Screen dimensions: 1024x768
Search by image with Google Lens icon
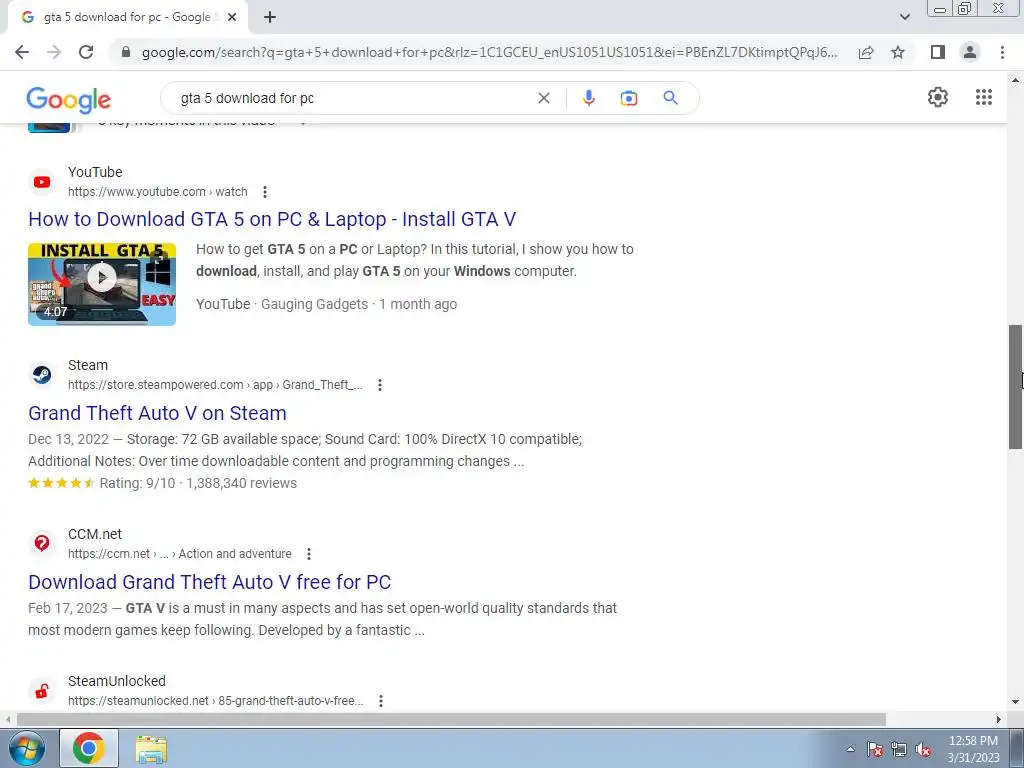tap(629, 98)
